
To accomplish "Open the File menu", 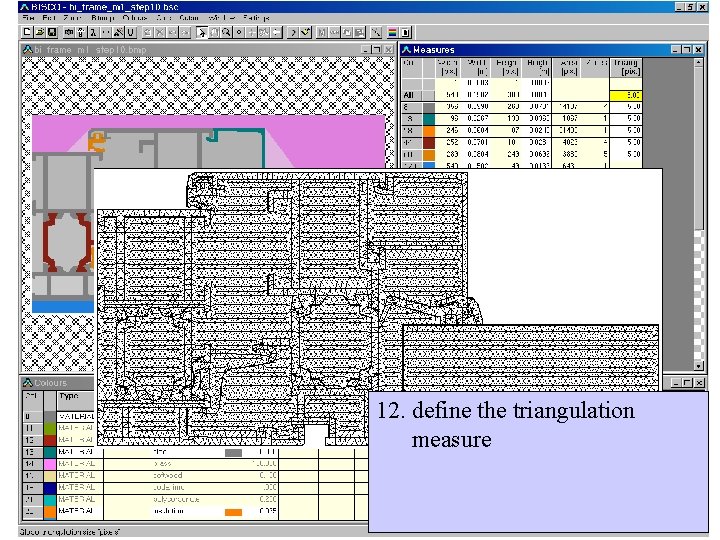I will 28,18.
